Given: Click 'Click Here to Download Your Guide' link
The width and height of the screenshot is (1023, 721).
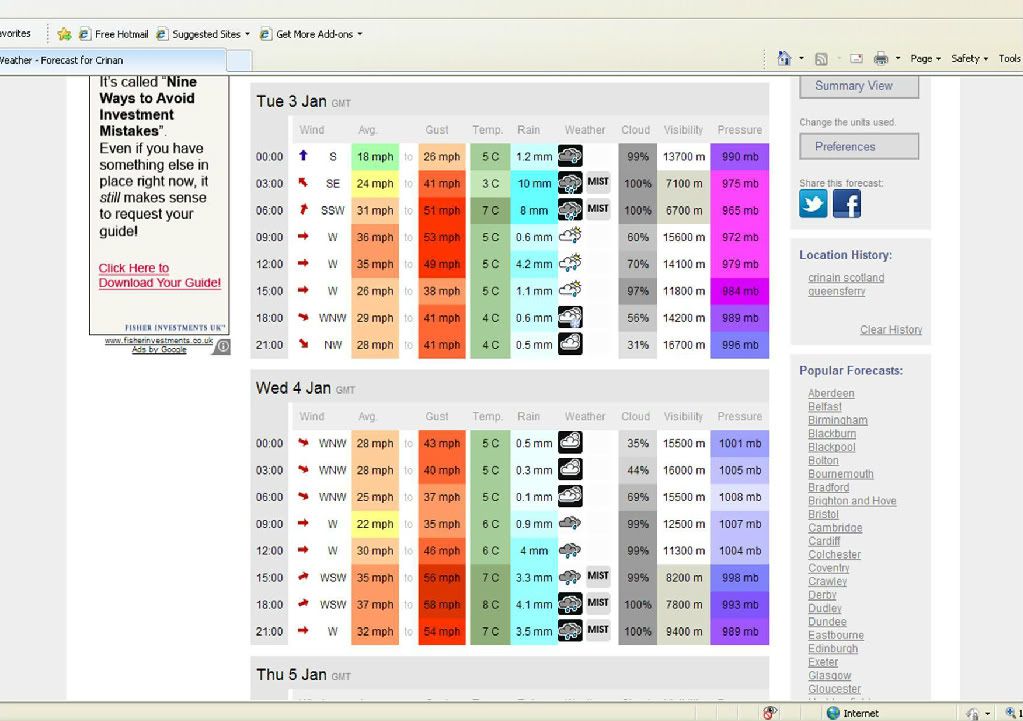Looking at the screenshot, I should click(159, 275).
